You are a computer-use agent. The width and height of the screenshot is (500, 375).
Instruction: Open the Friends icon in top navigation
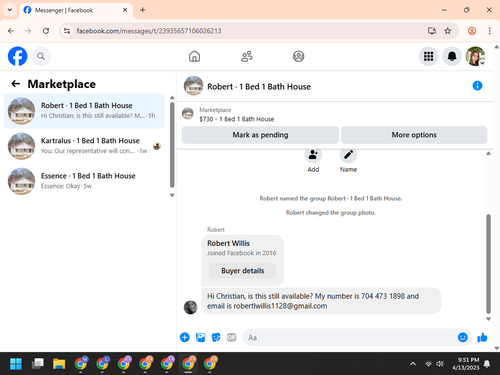tap(247, 56)
